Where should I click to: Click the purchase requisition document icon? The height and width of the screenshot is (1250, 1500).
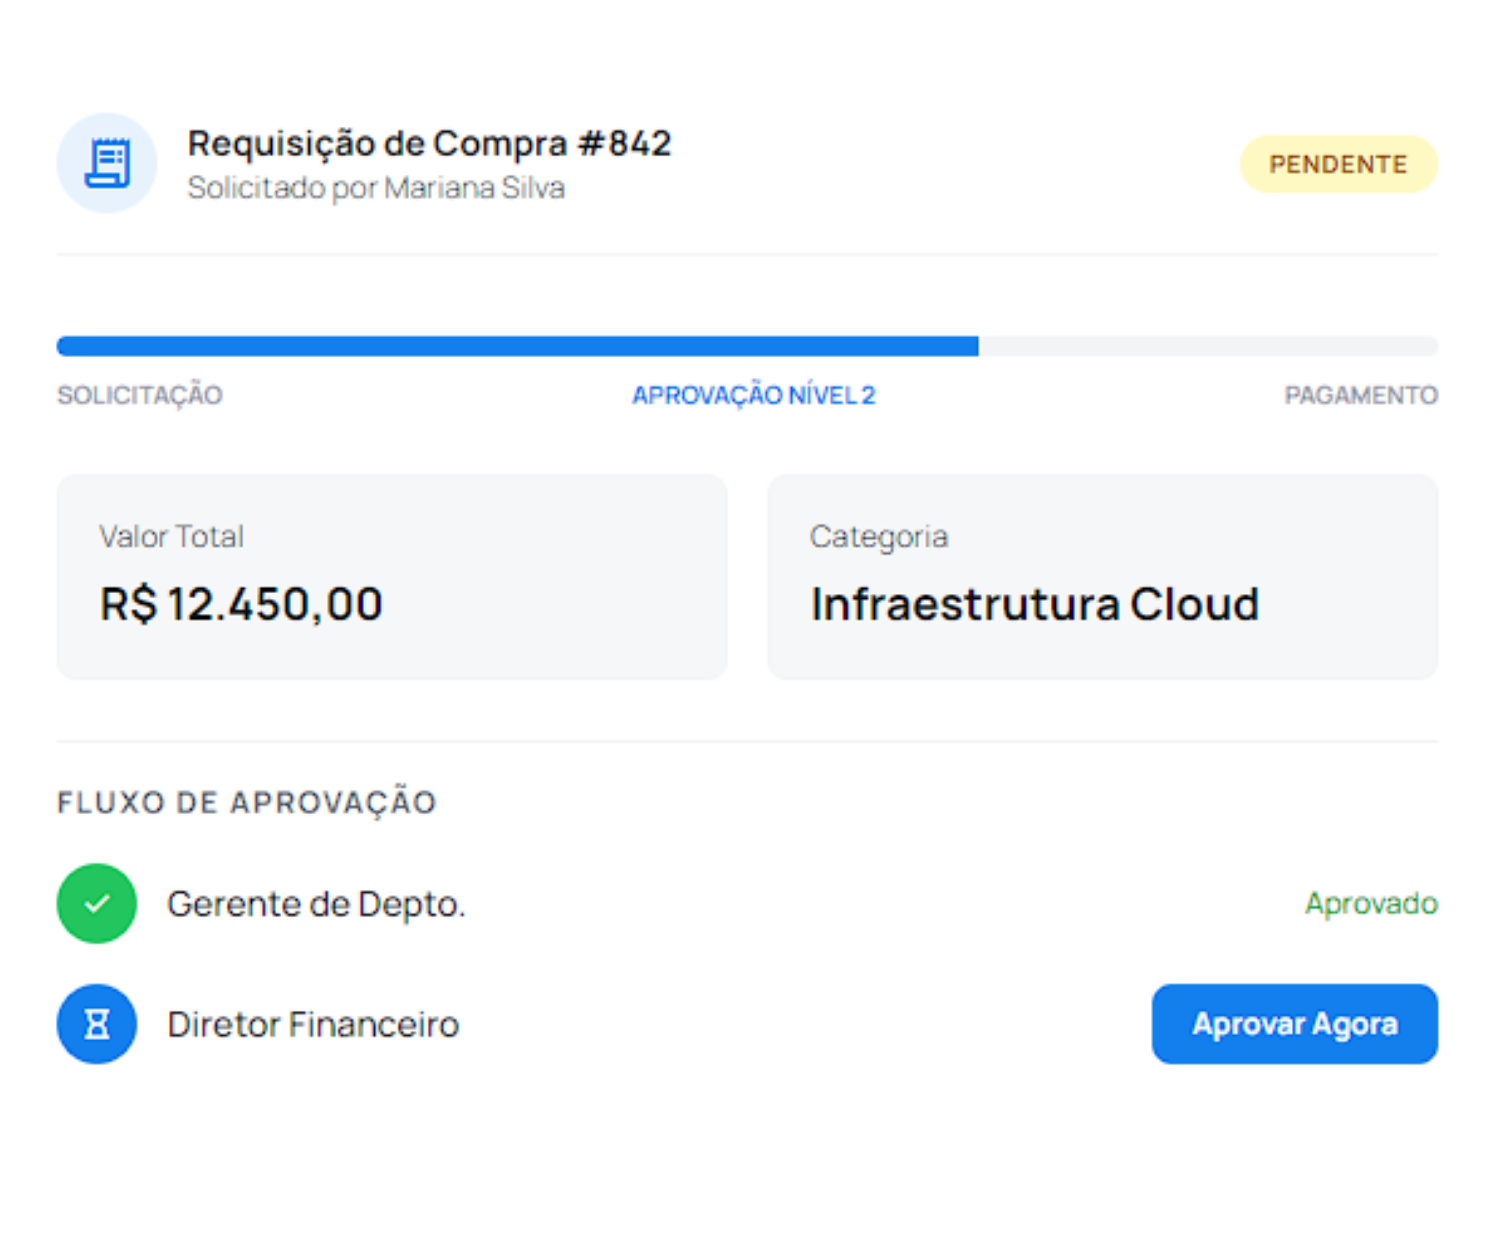(107, 163)
